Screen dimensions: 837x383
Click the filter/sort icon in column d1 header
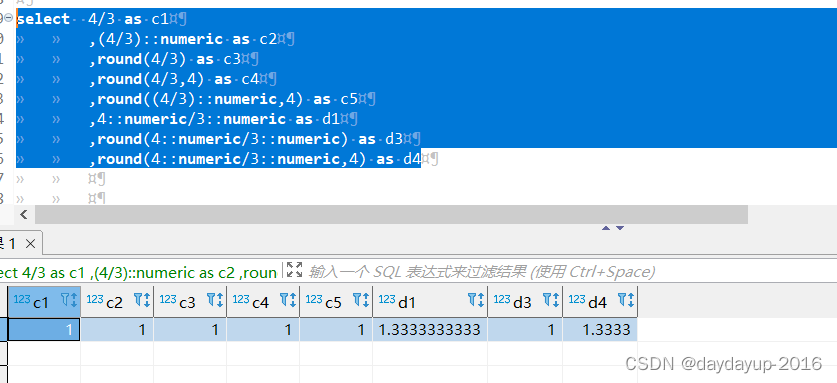coord(476,300)
